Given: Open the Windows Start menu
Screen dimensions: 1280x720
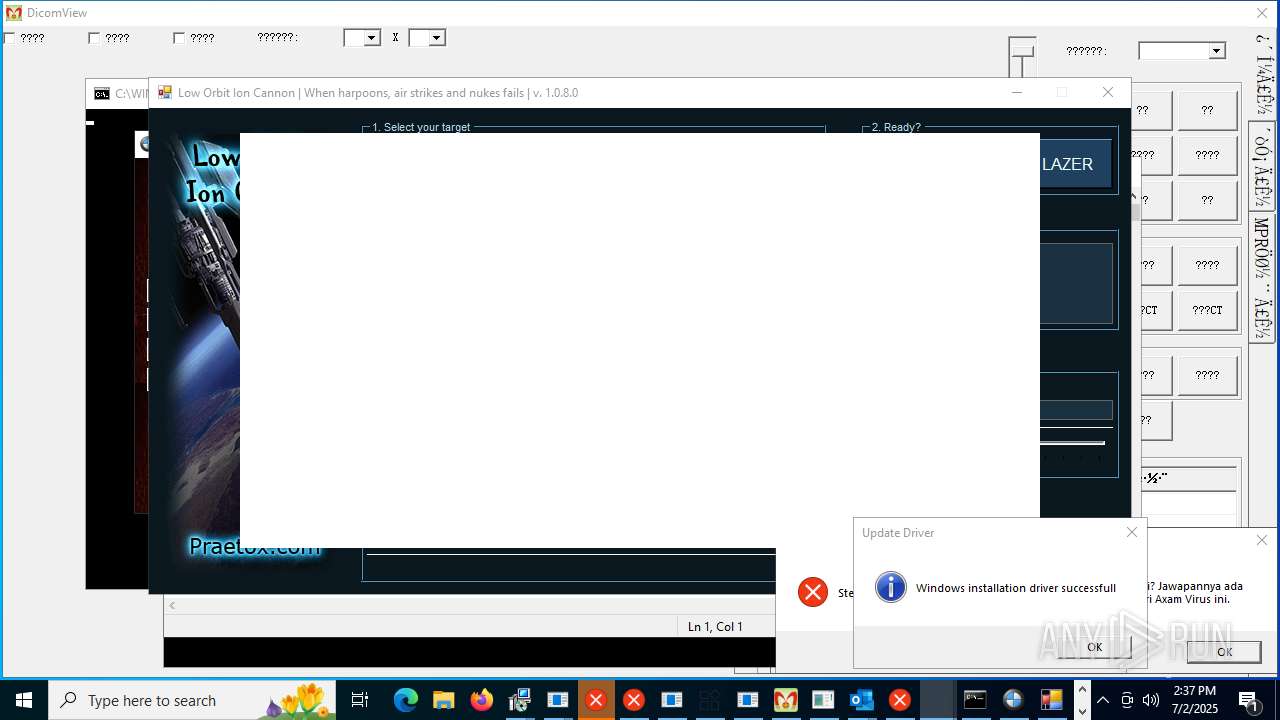Looking at the screenshot, I should [24, 700].
